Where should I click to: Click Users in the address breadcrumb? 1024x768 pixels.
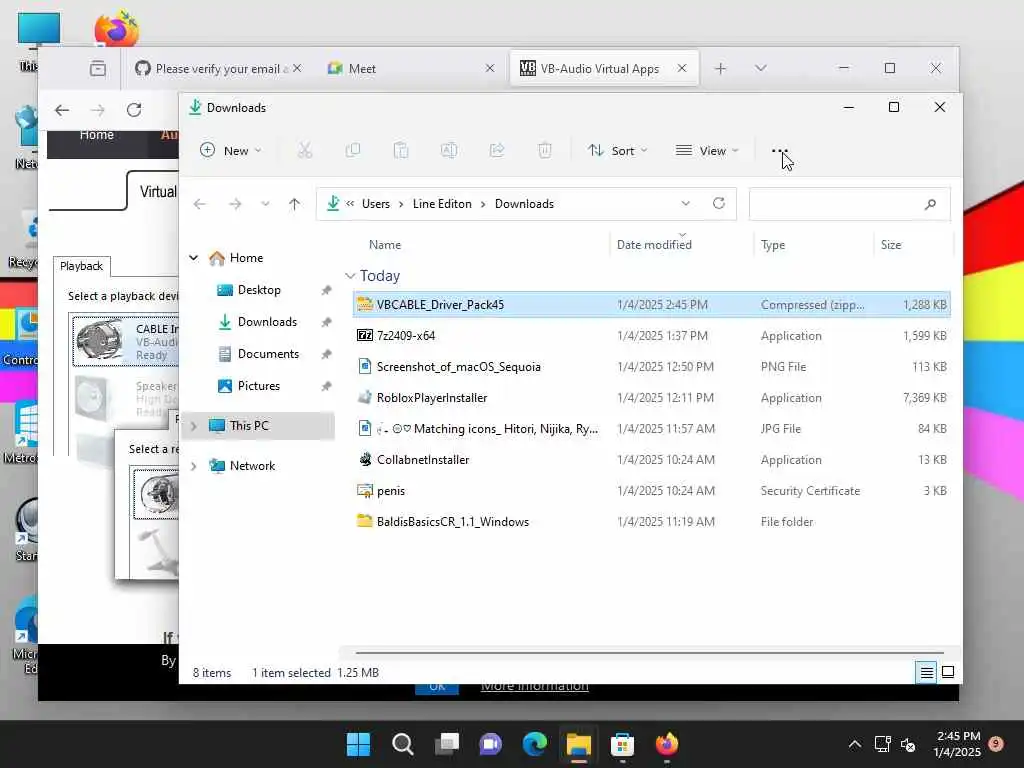click(x=376, y=204)
